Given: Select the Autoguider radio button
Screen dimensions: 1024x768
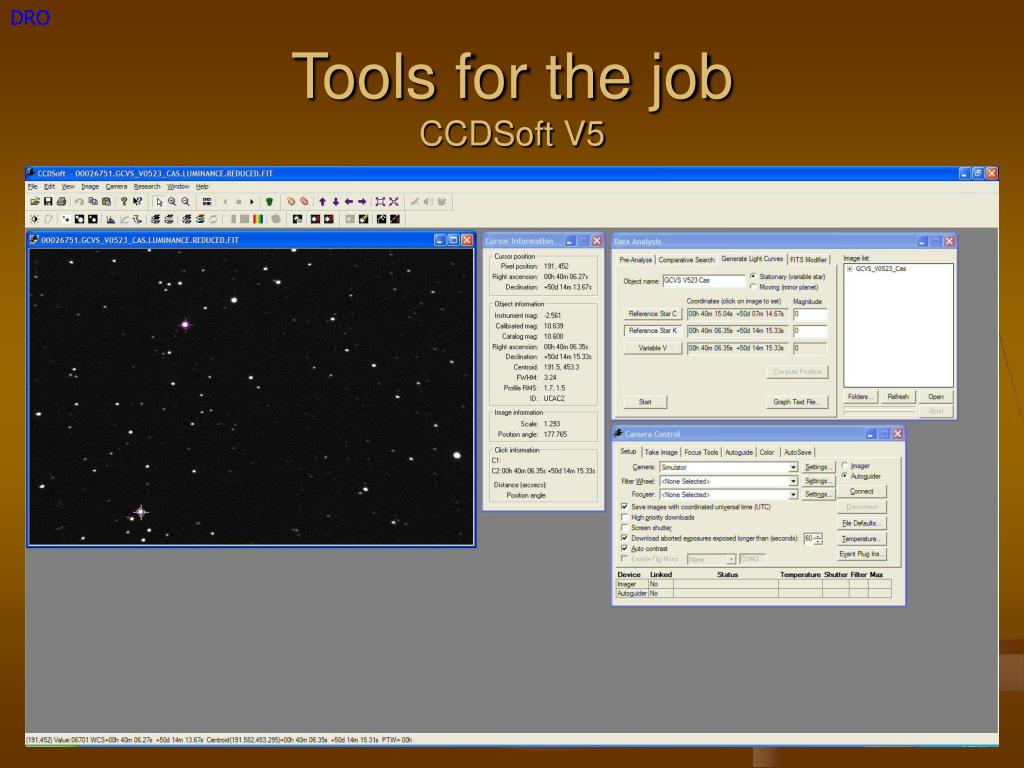Looking at the screenshot, I should coord(844,476).
